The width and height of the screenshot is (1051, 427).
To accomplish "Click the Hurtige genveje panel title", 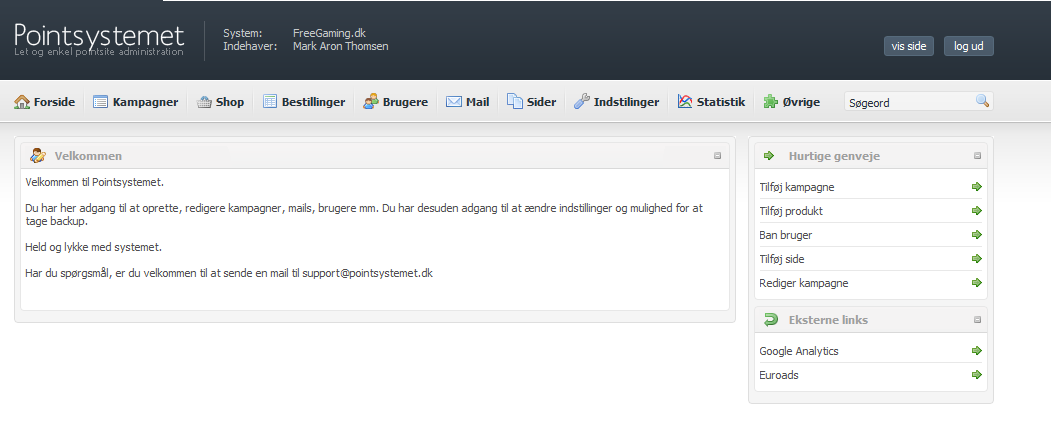I will coord(834,156).
